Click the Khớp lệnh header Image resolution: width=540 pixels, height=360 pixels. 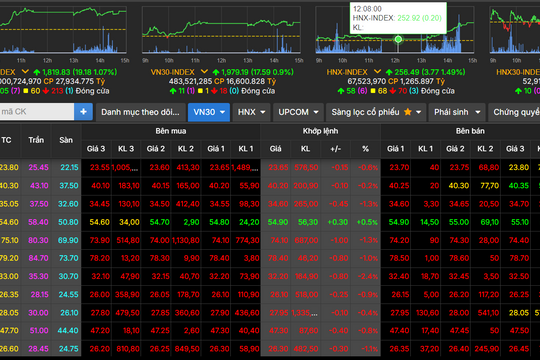point(320,131)
